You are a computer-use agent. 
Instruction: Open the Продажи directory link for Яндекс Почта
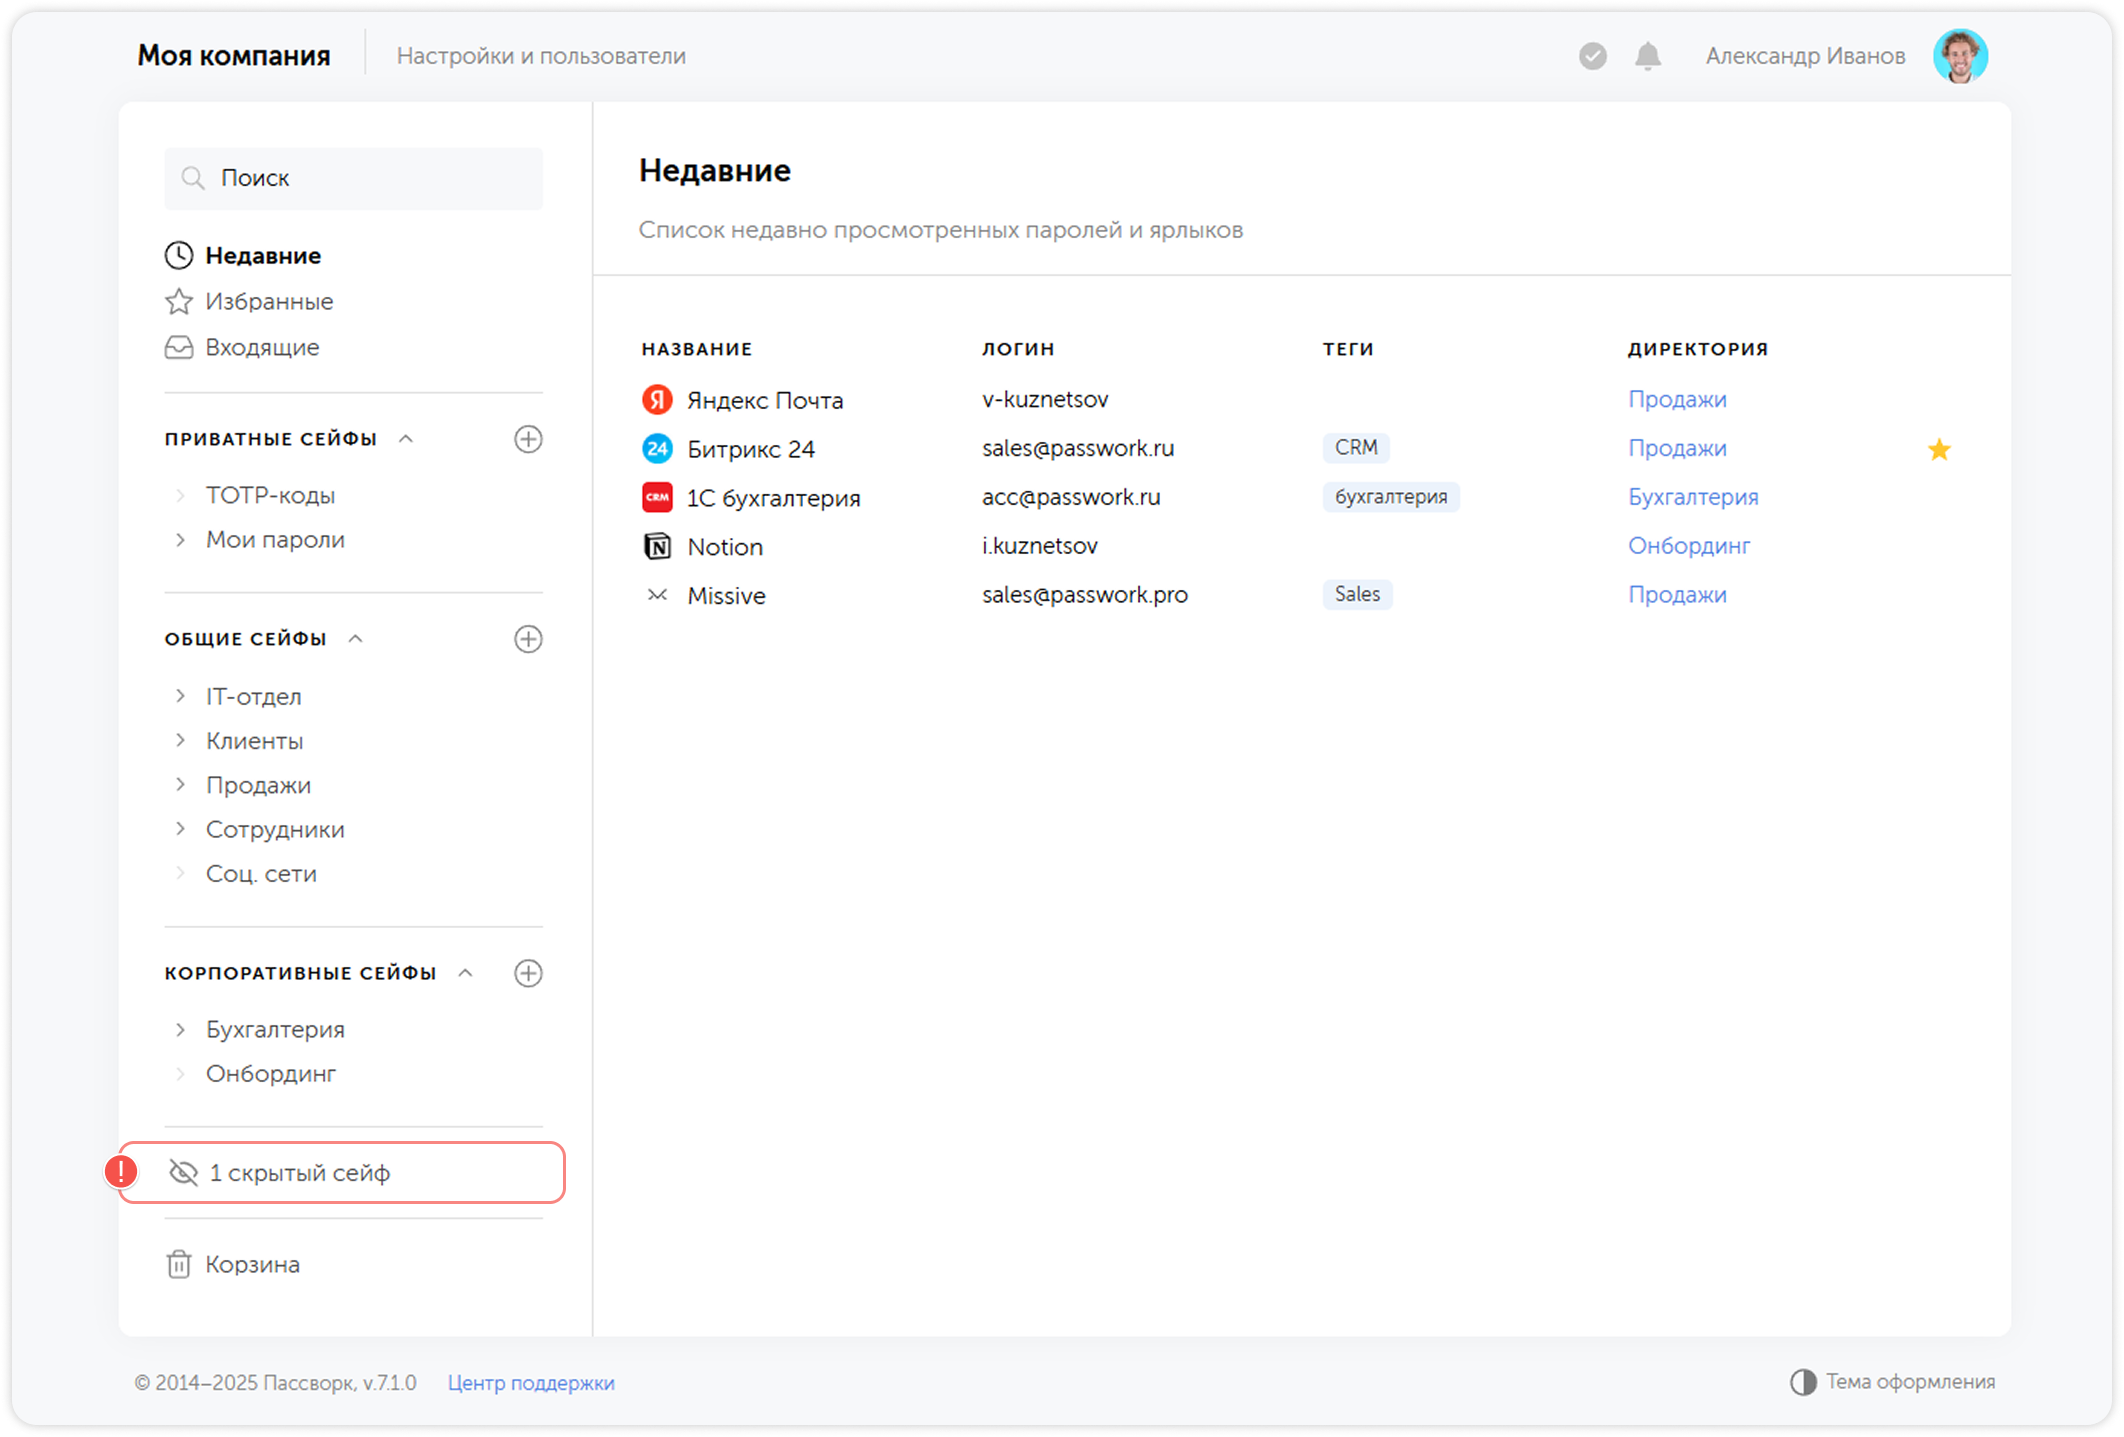1677,399
